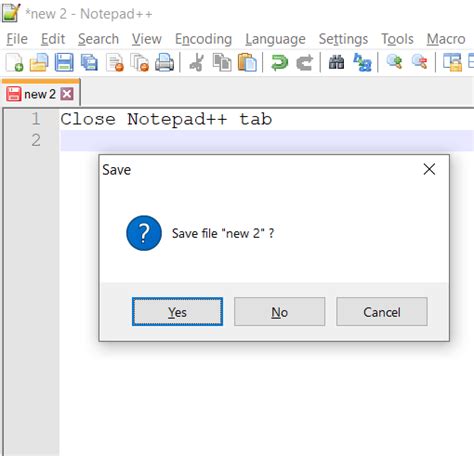
Task: Click the Cut scissors icon
Action: pyautogui.click(x=197, y=63)
